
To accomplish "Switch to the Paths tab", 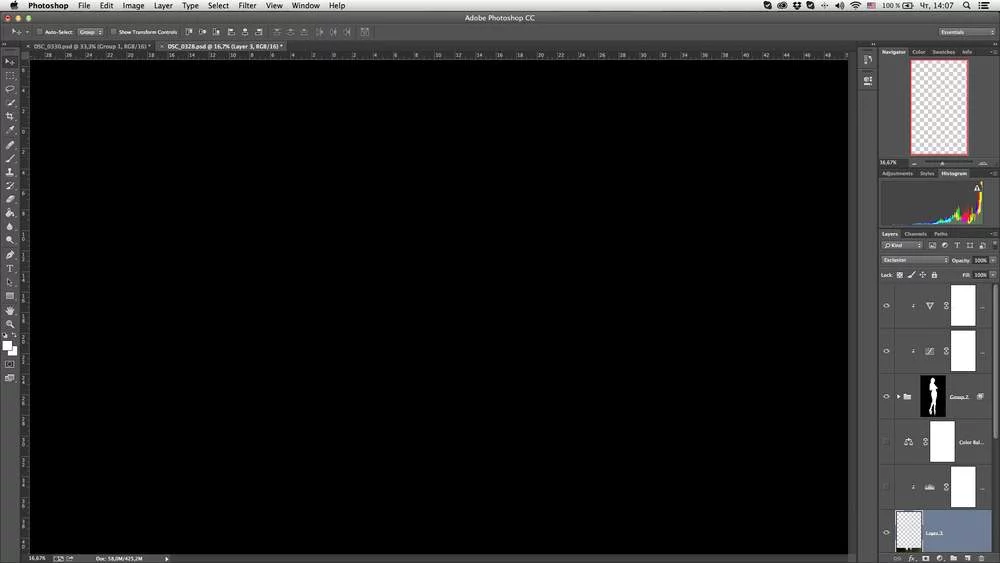I will click(941, 234).
